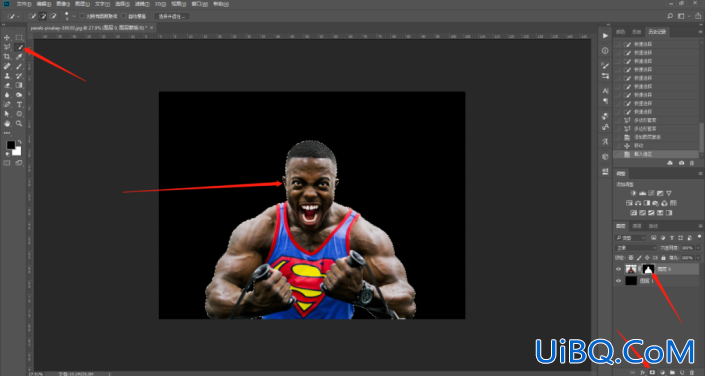Delete the current history state
705x376 pixels.
691,163
